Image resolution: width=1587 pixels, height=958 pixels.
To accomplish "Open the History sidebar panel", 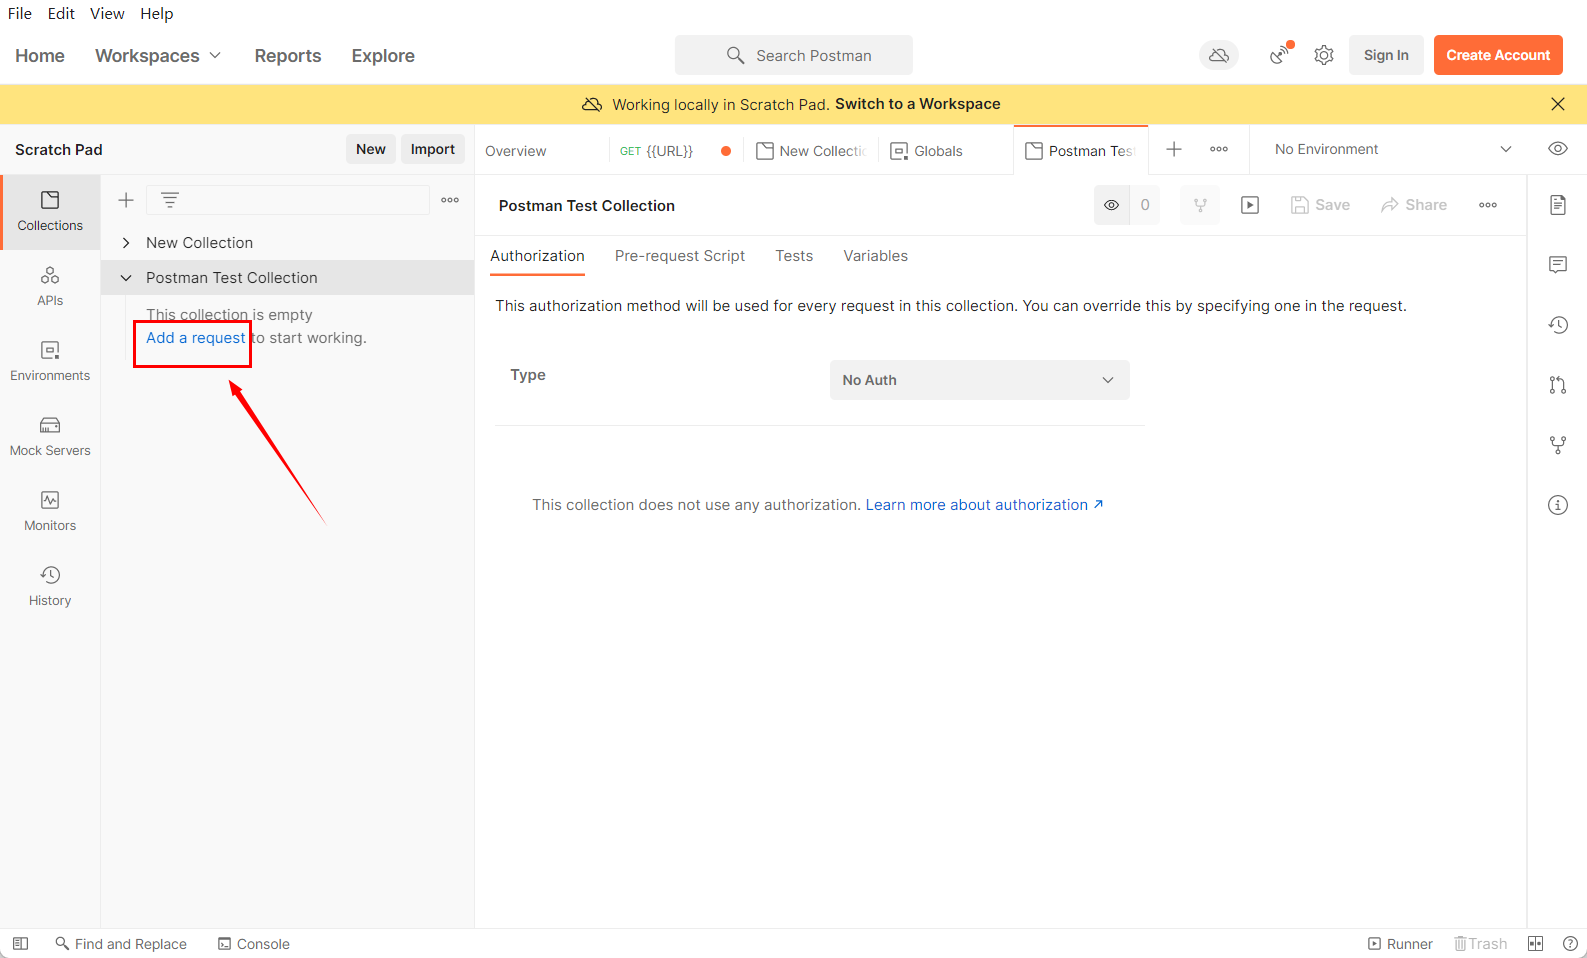I will 50,586.
